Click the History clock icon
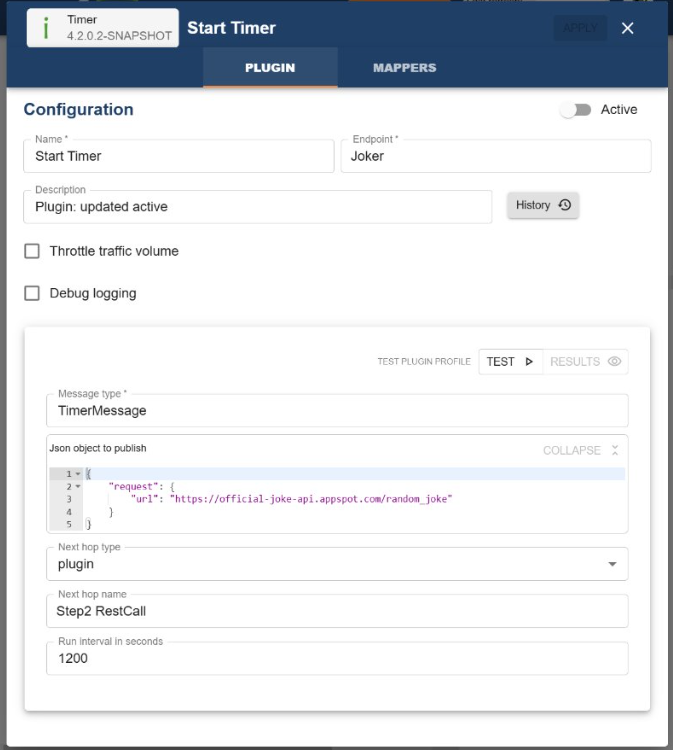 pyautogui.click(x=565, y=205)
